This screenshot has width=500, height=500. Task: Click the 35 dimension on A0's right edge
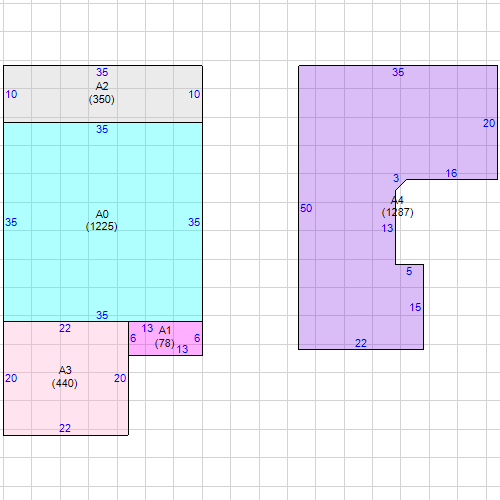click(194, 222)
